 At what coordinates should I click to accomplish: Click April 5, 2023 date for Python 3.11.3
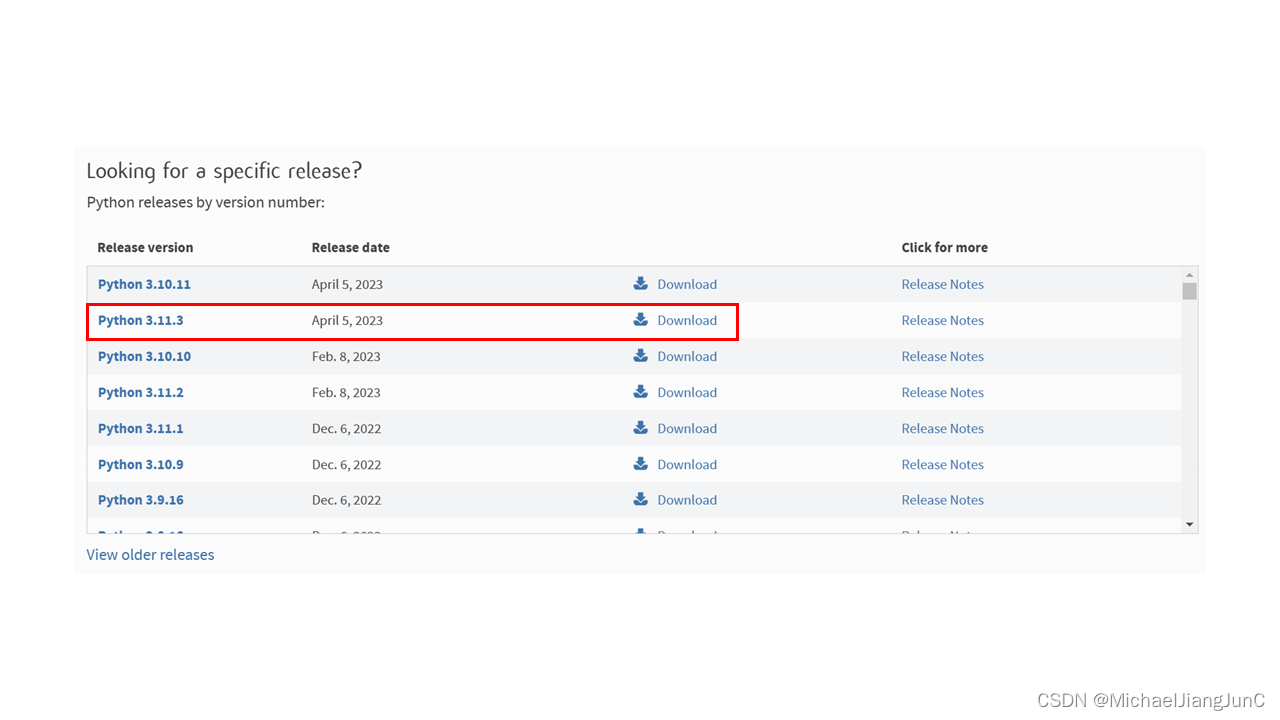tap(347, 320)
